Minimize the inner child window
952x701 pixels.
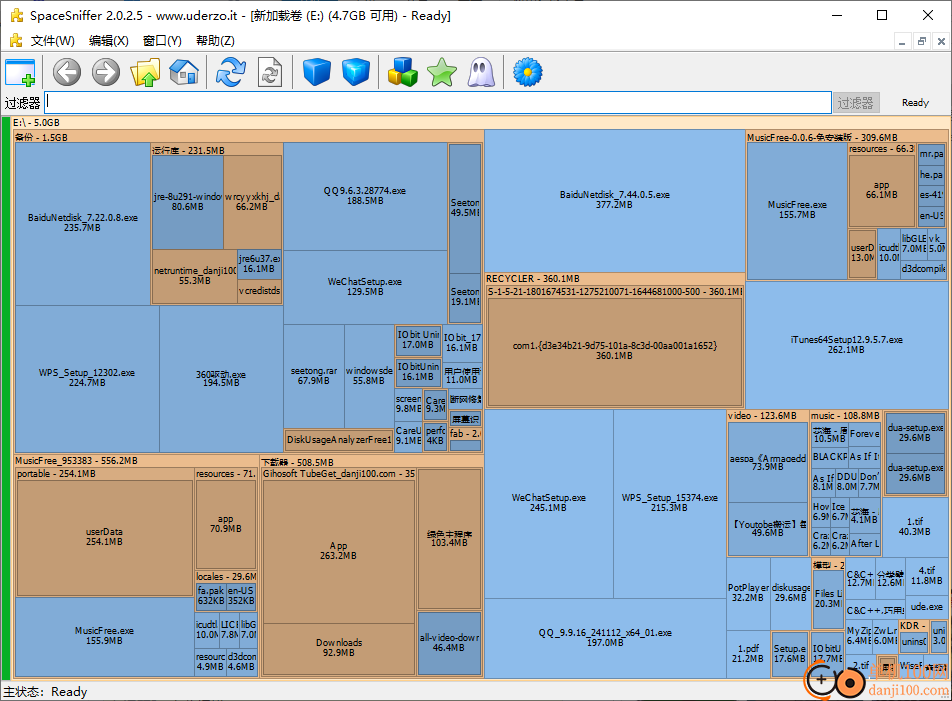[x=902, y=41]
